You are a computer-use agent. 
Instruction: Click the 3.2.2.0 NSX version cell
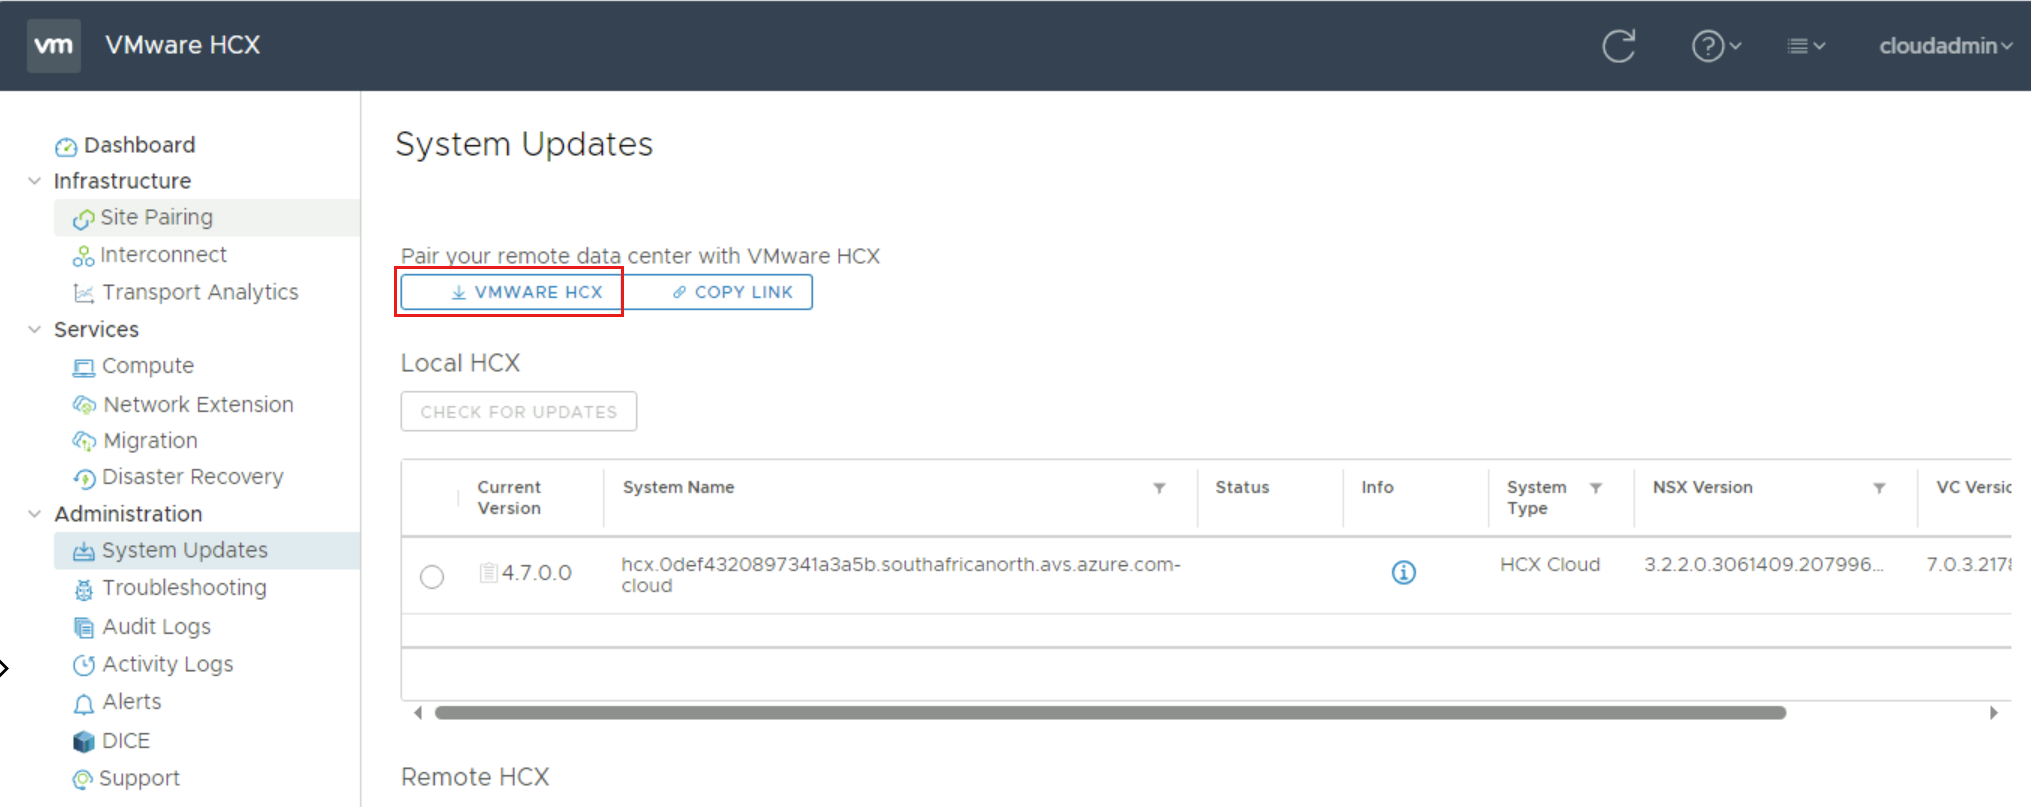(x=1764, y=564)
